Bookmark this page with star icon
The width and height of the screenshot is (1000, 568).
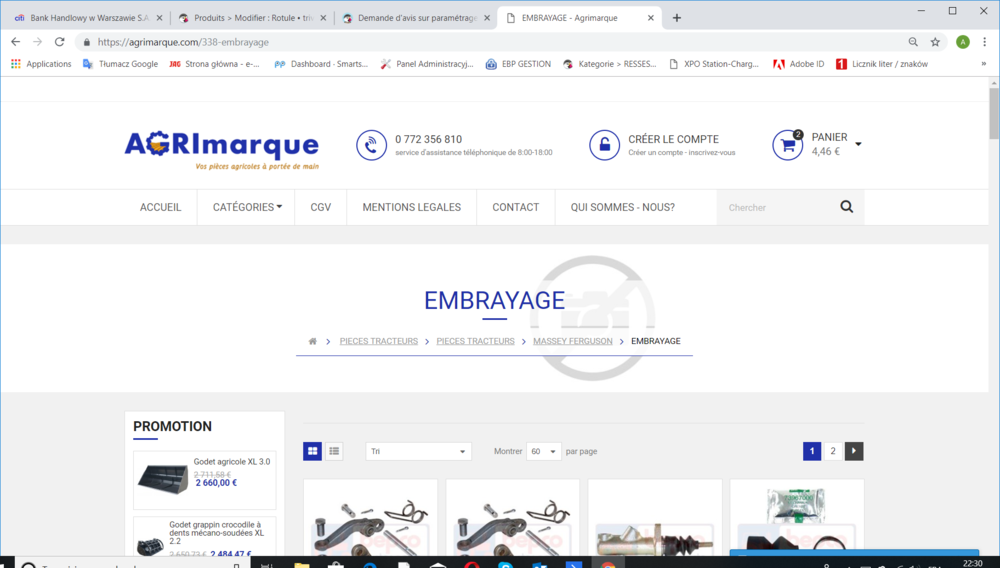[x=935, y=42]
